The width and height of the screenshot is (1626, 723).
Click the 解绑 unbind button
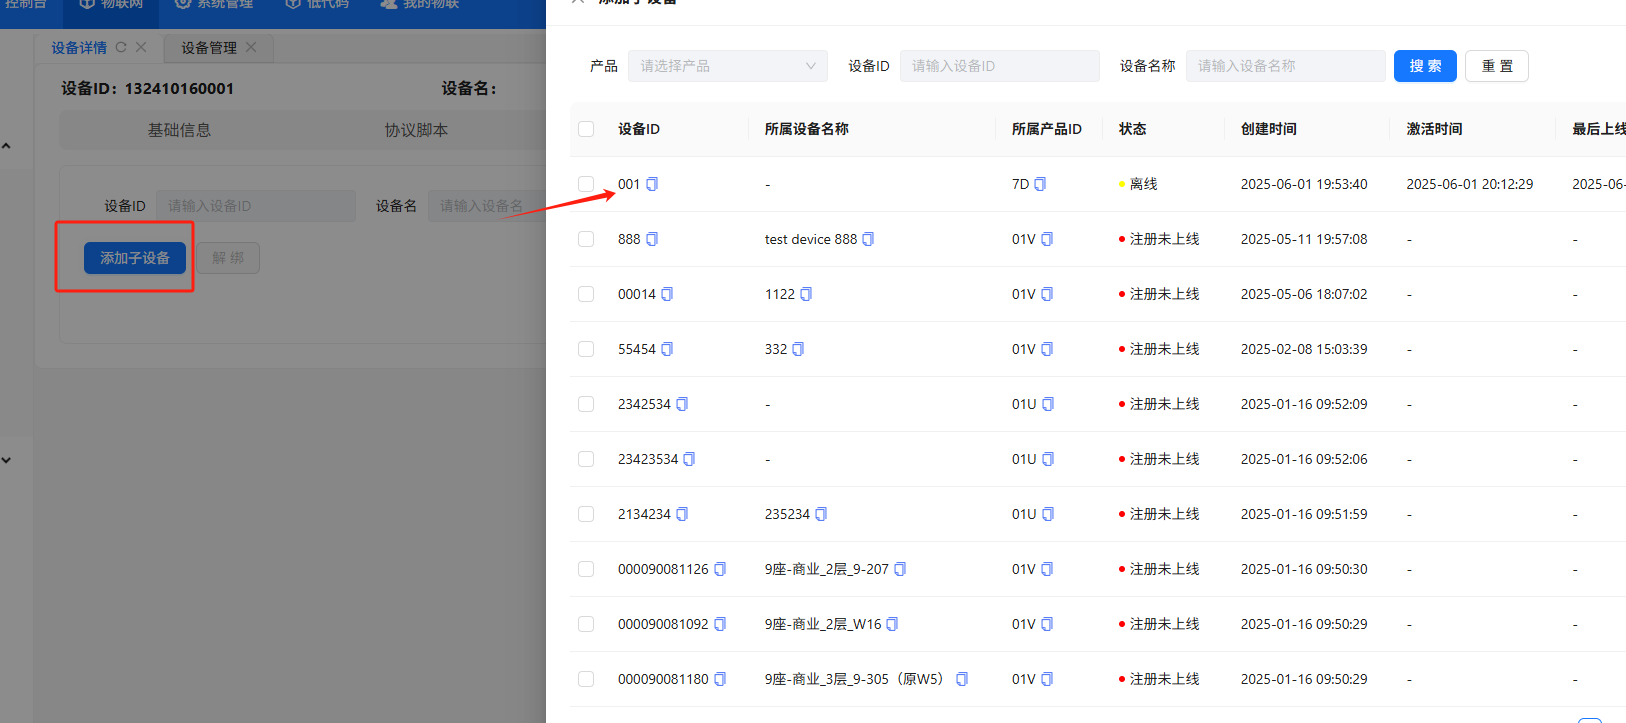(x=228, y=258)
